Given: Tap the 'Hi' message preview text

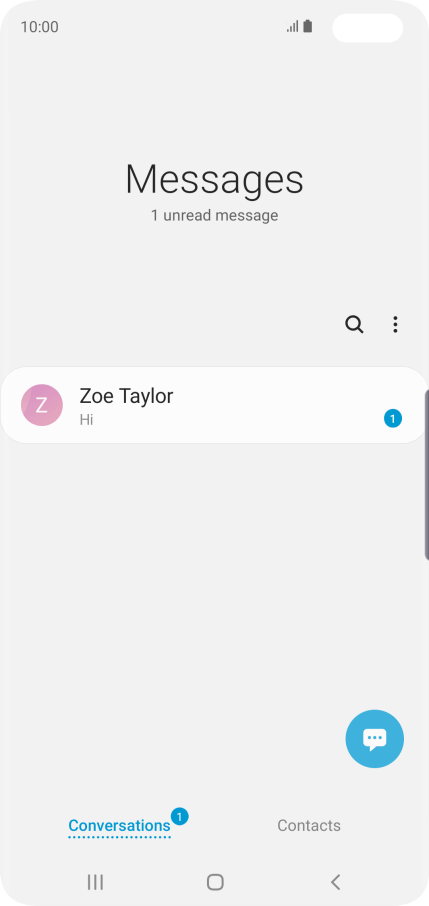Looking at the screenshot, I should click(86, 420).
